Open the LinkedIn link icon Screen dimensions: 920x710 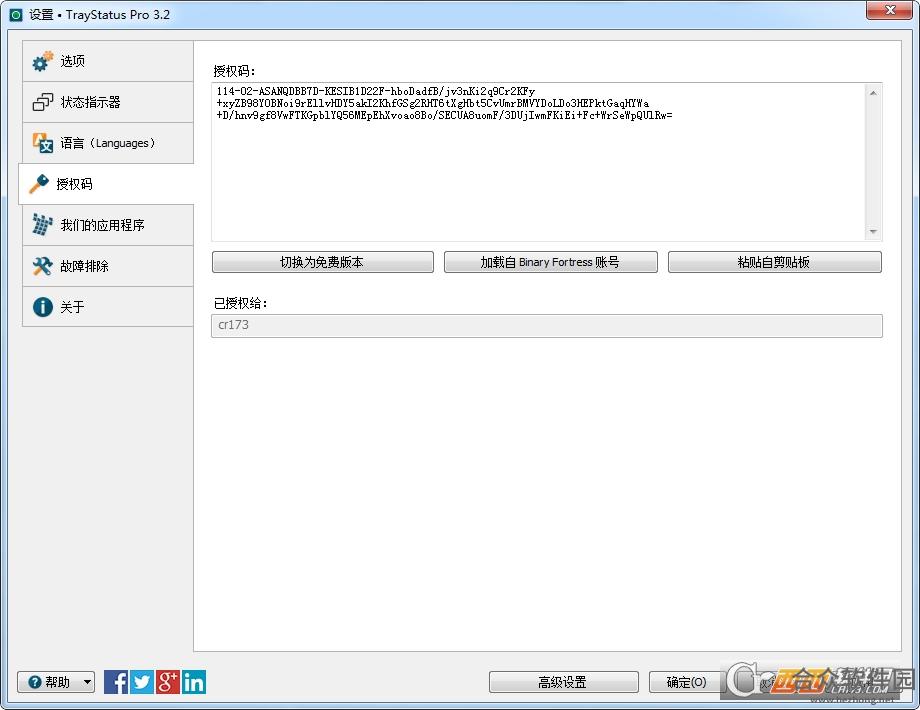pyautogui.click(x=194, y=682)
